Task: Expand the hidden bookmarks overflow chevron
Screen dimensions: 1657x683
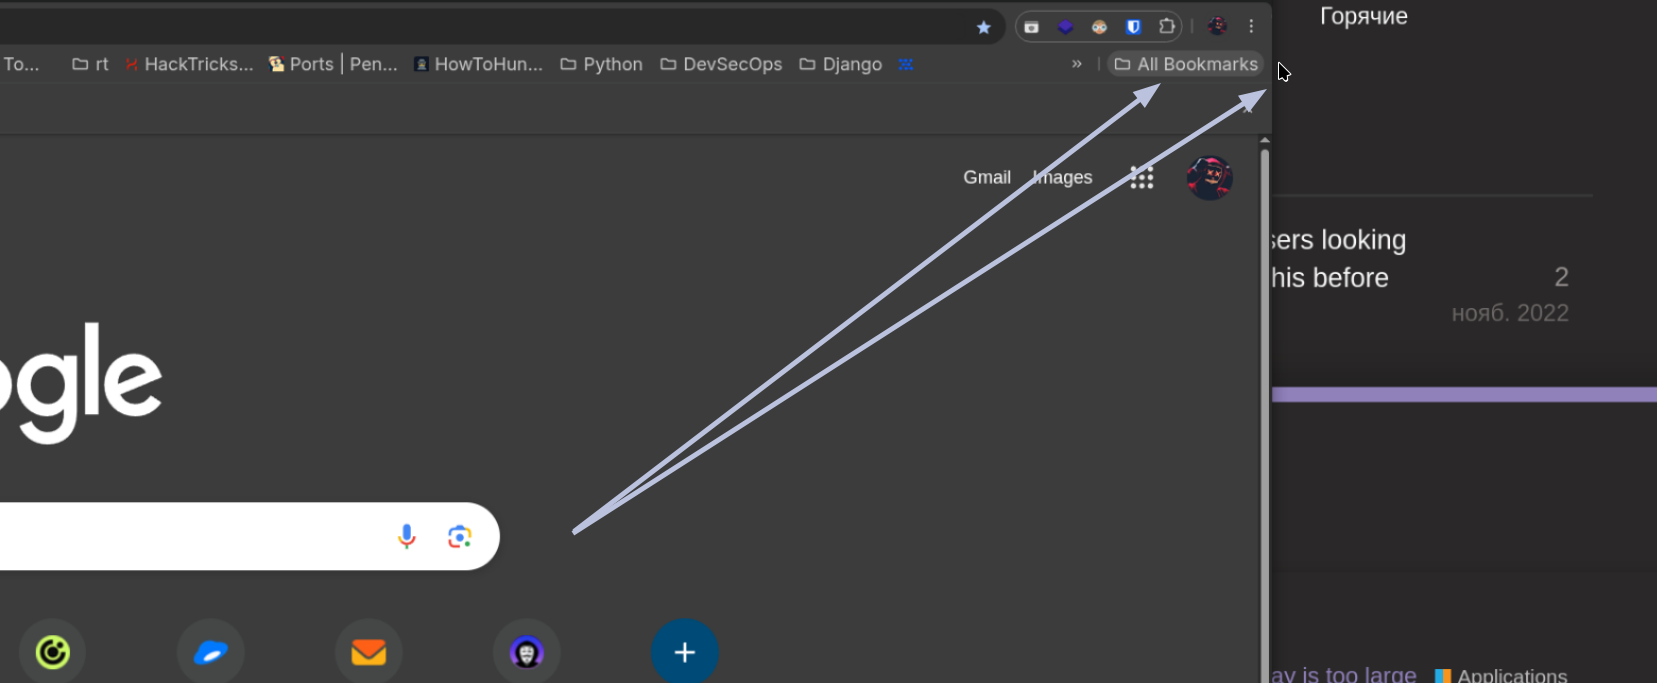Action: (x=1077, y=64)
